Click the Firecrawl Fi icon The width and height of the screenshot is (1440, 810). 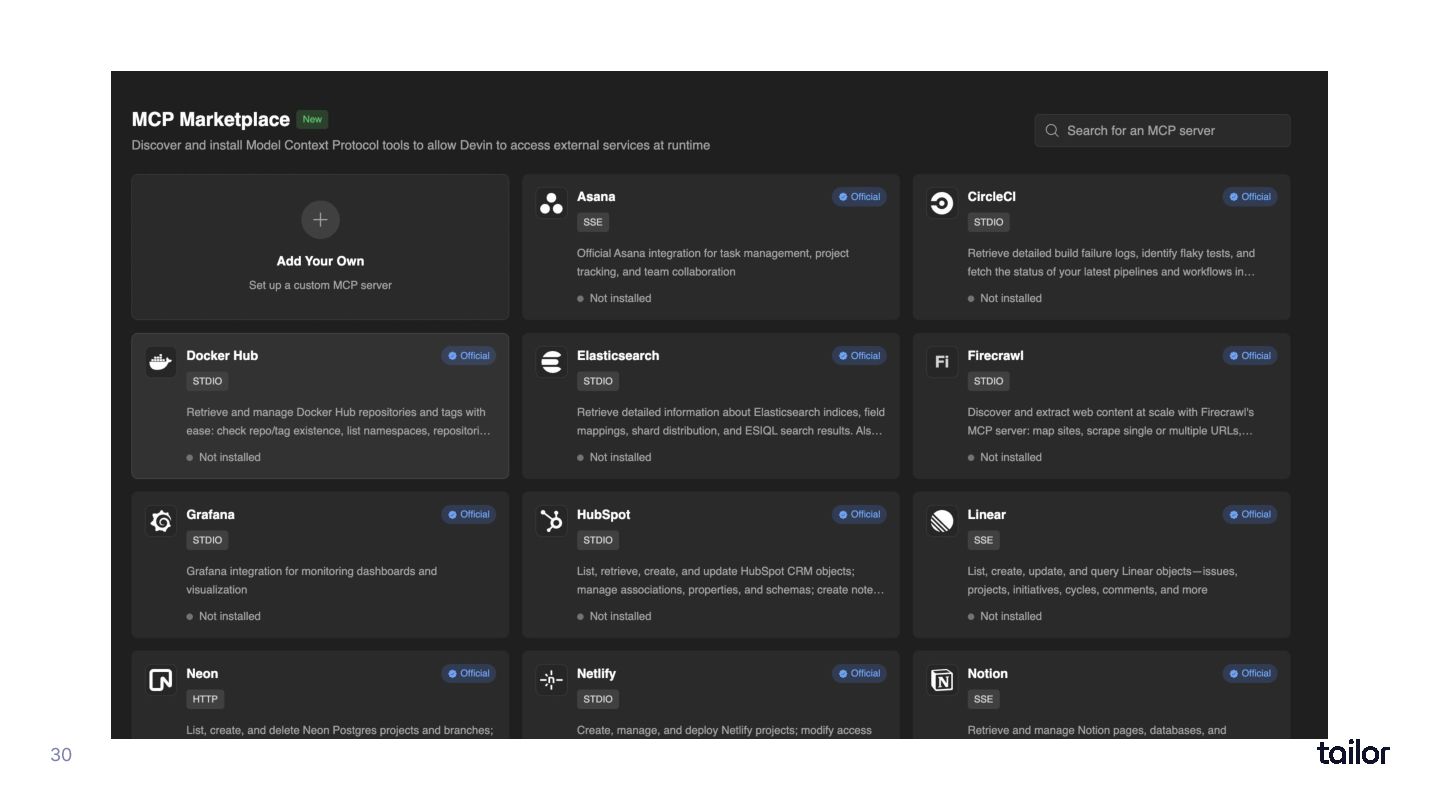click(942, 362)
